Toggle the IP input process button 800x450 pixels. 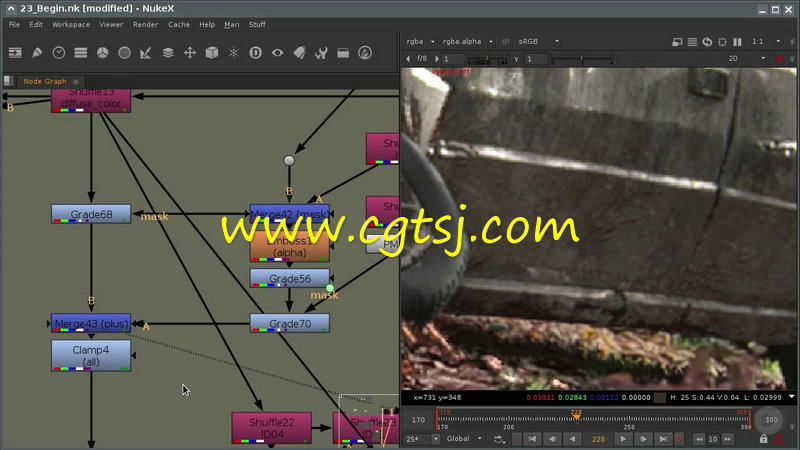pyautogui.click(x=506, y=42)
